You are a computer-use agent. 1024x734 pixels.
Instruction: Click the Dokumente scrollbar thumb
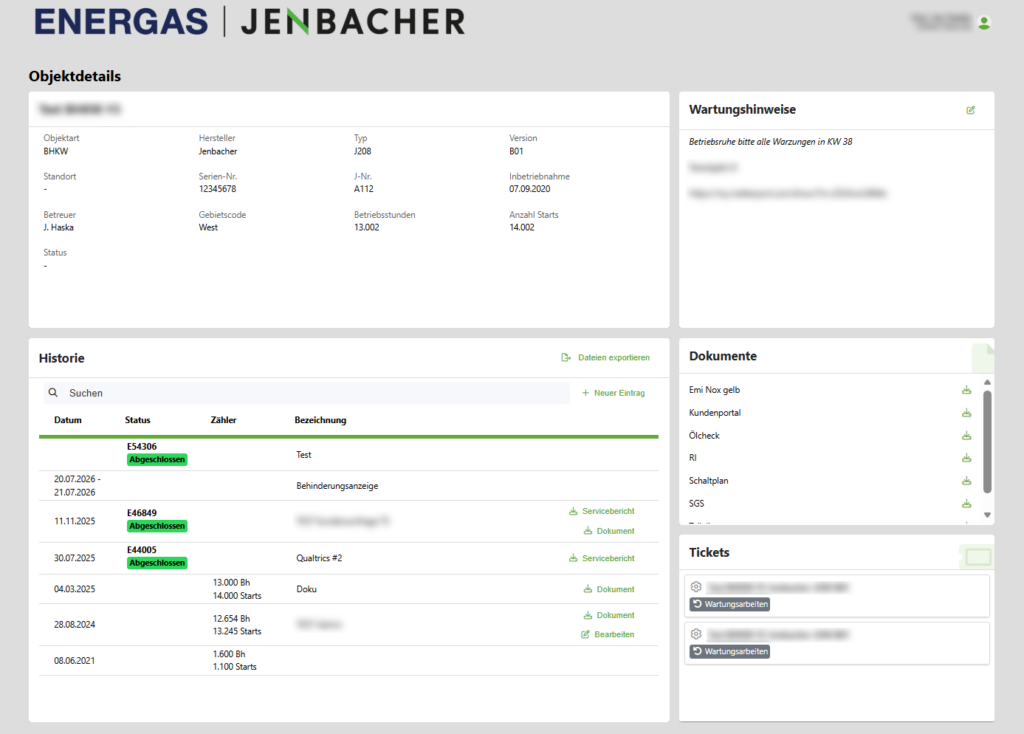[x=987, y=441]
